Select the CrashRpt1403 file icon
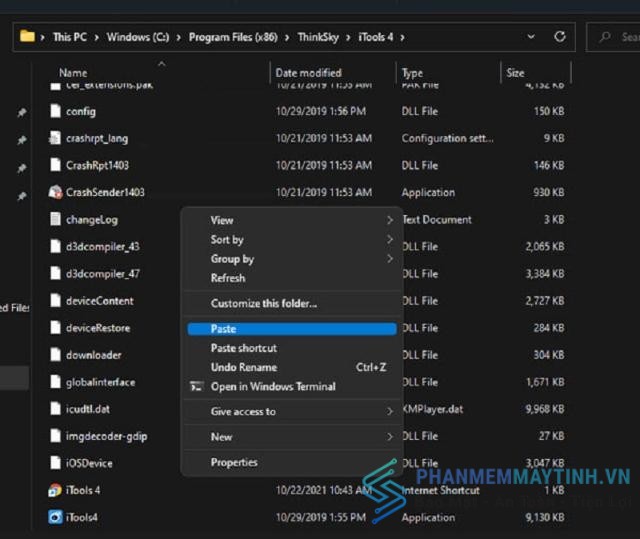Image resolution: width=640 pixels, height=539 pixels. 55,165
